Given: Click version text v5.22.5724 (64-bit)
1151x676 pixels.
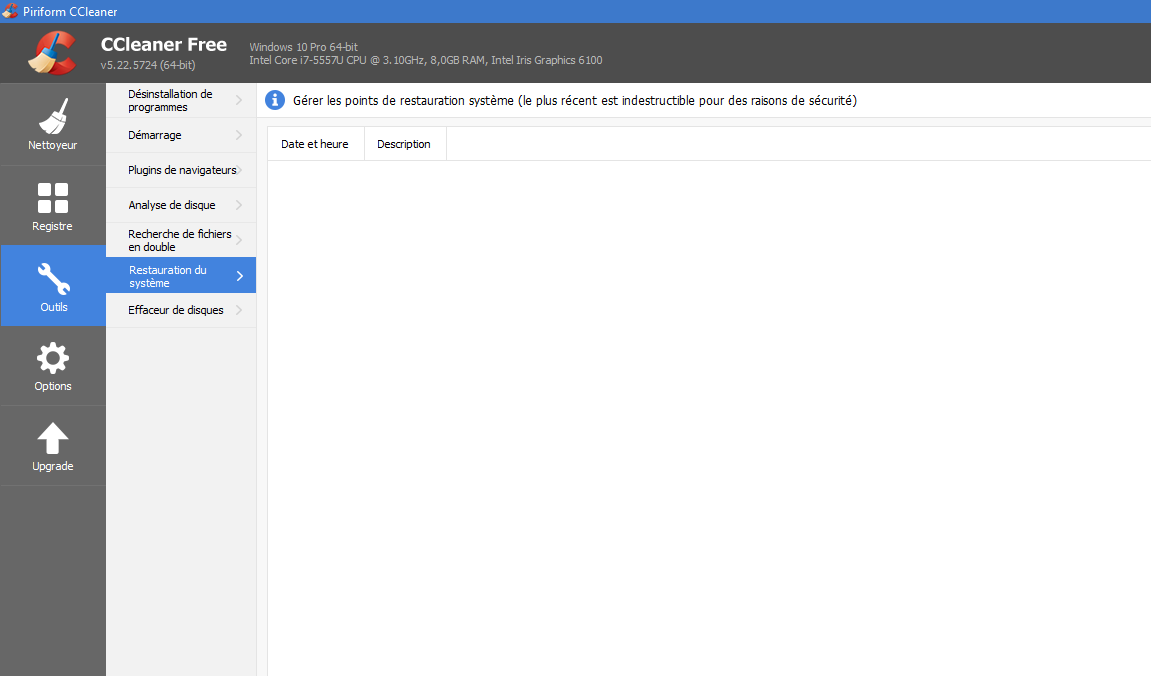Looking at the screenshot, I should (x=148, y=65).
